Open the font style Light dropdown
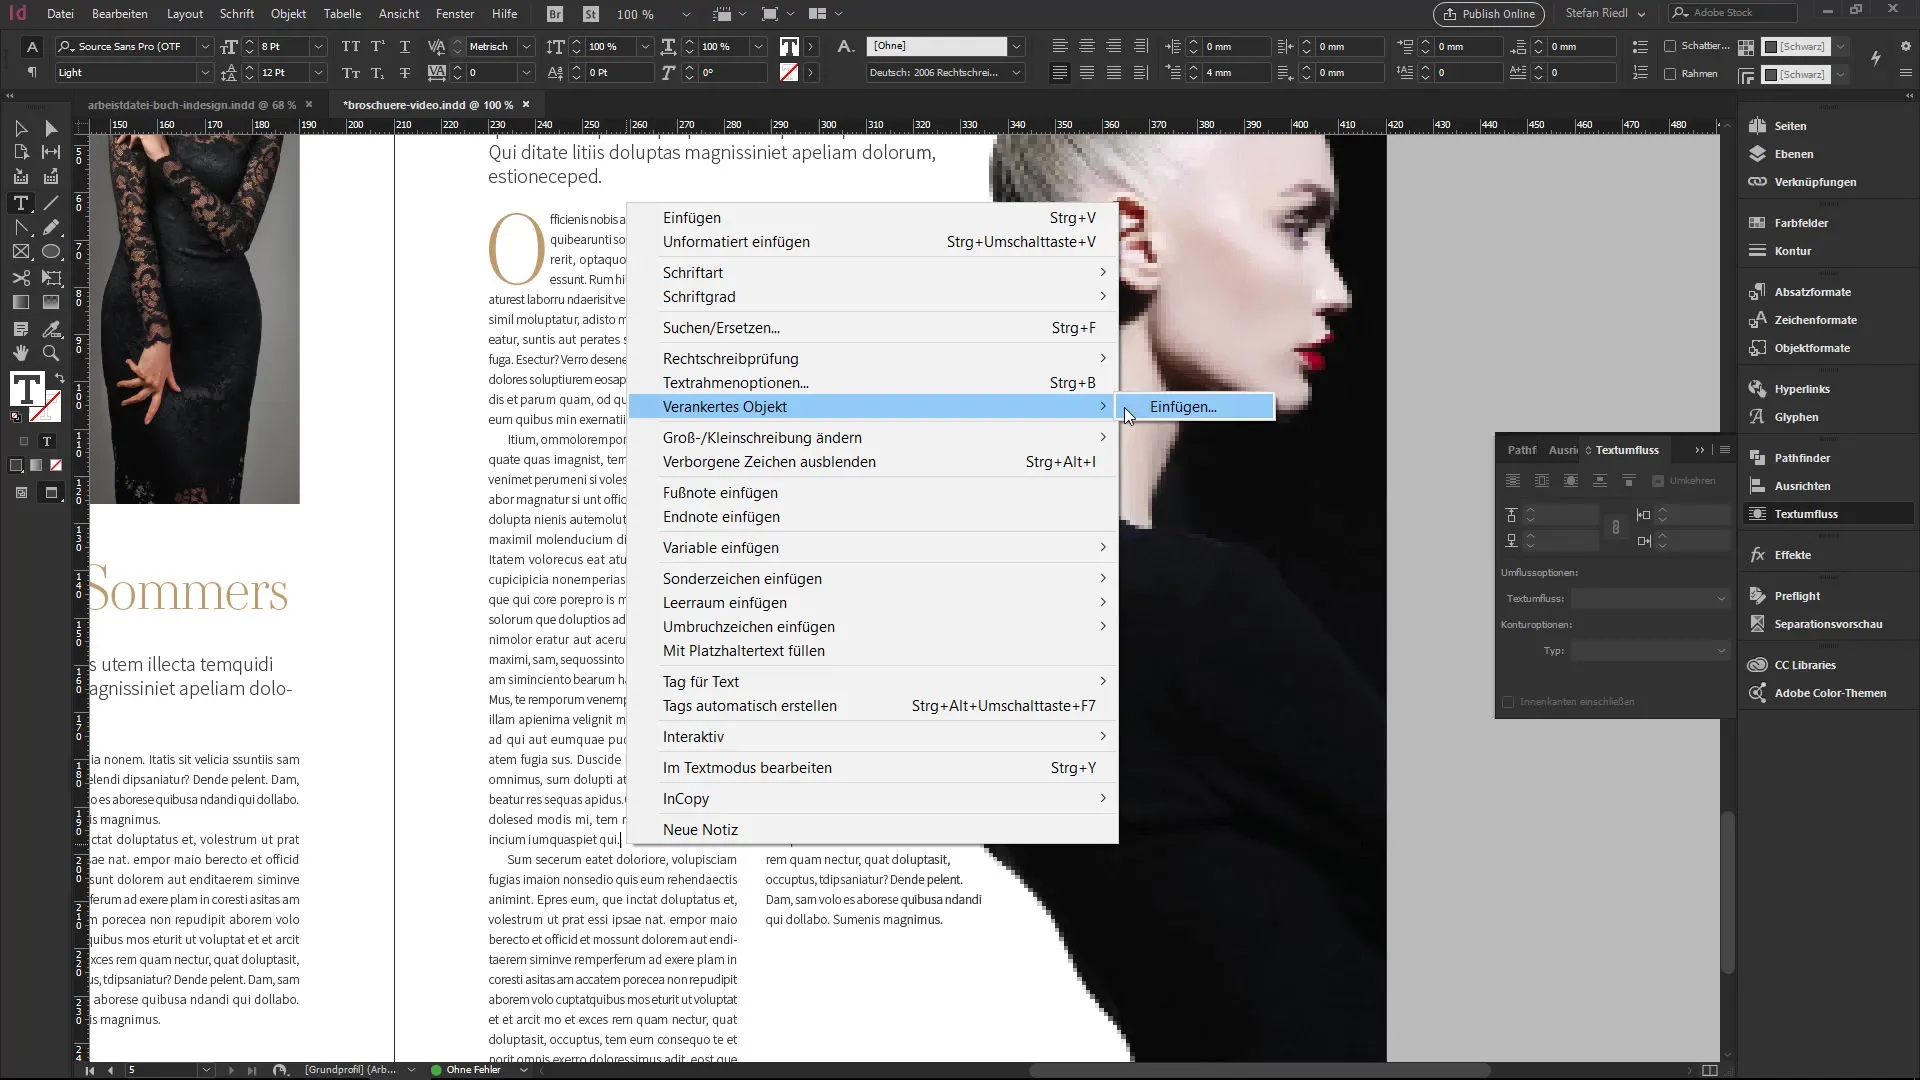This screenshot has height=1080, width=1920. (204, 72)
